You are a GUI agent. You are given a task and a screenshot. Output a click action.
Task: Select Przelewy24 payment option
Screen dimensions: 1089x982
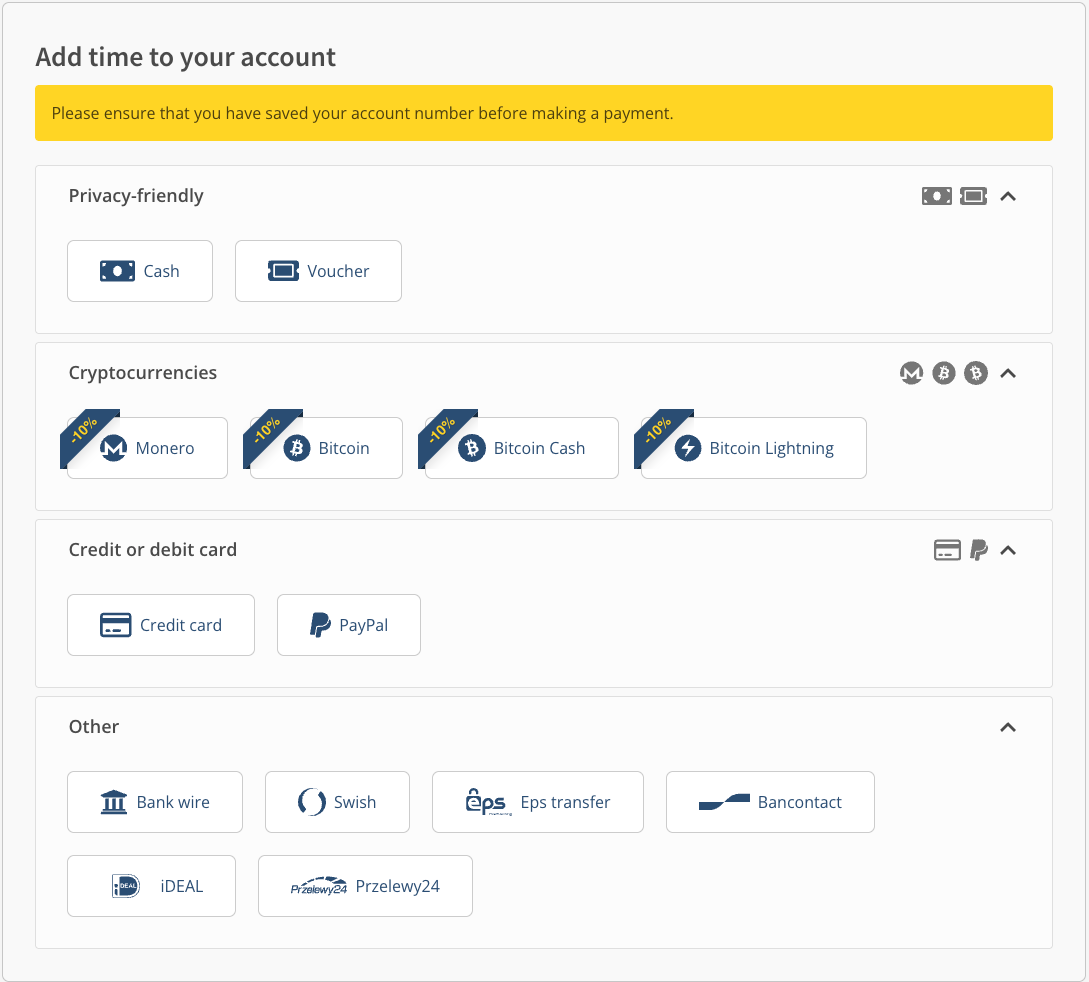coord(365,886)
